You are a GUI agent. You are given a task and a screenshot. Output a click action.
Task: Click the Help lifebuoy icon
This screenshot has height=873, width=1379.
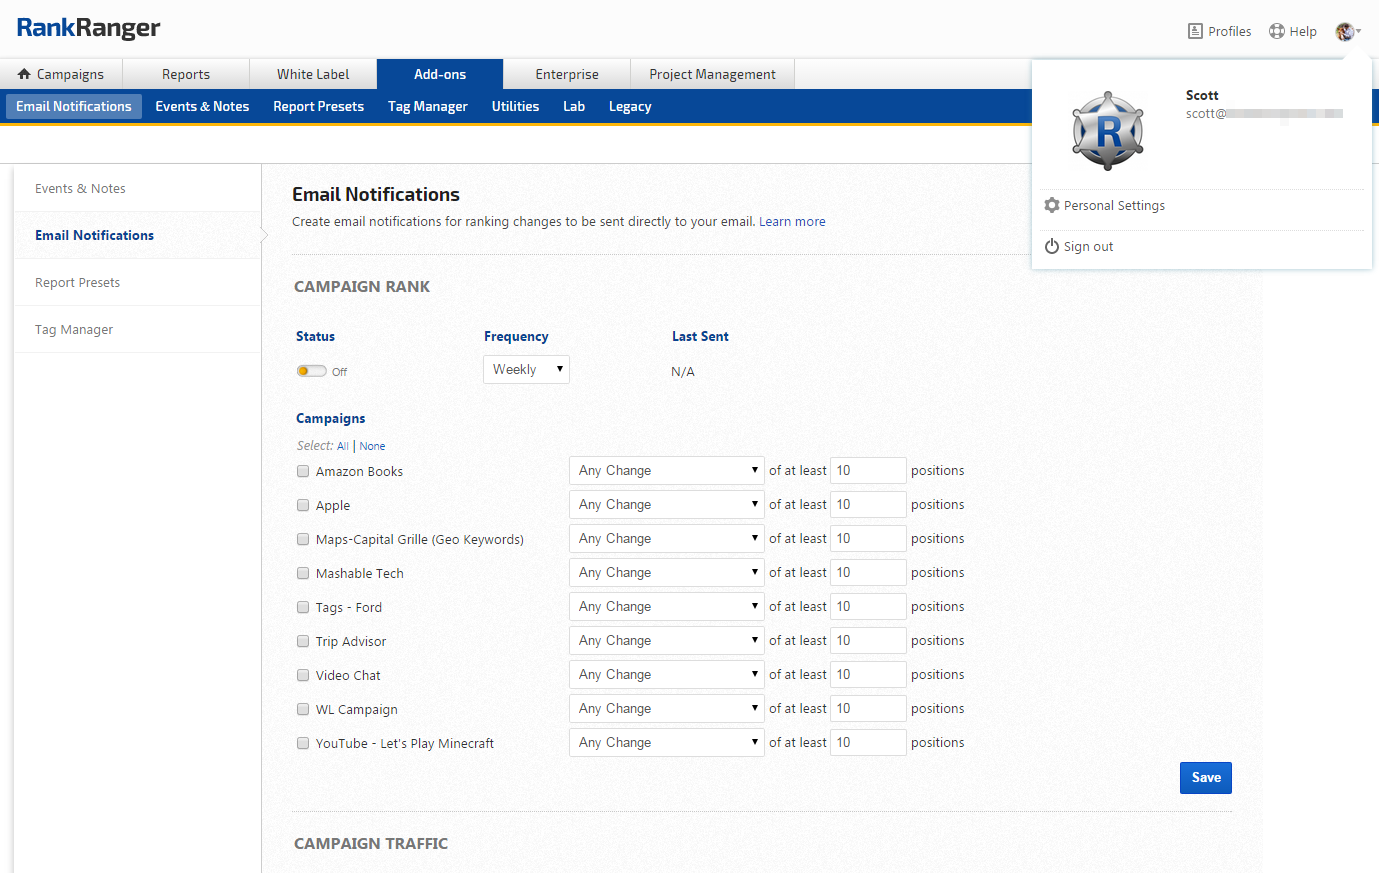pos(1277,31)
